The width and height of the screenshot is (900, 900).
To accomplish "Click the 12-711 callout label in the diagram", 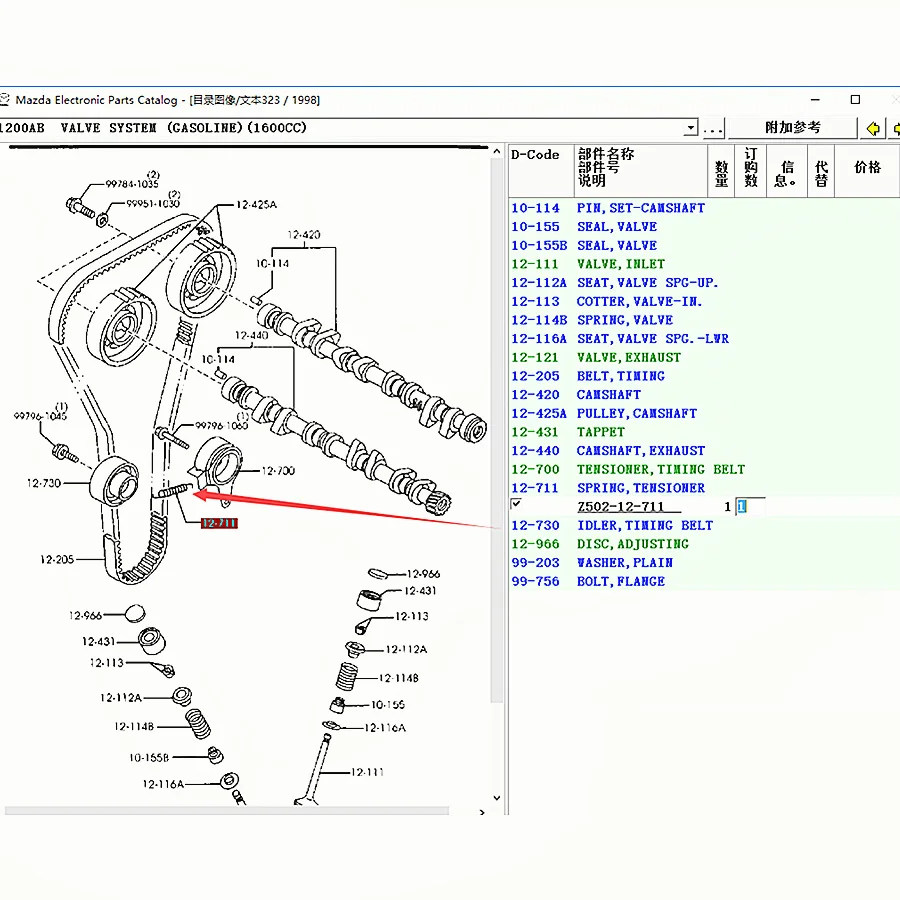I will click(x=219, y=523).
